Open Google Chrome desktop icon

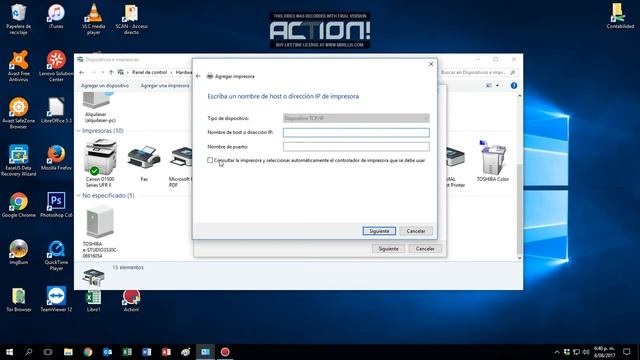tap(18, 205)
